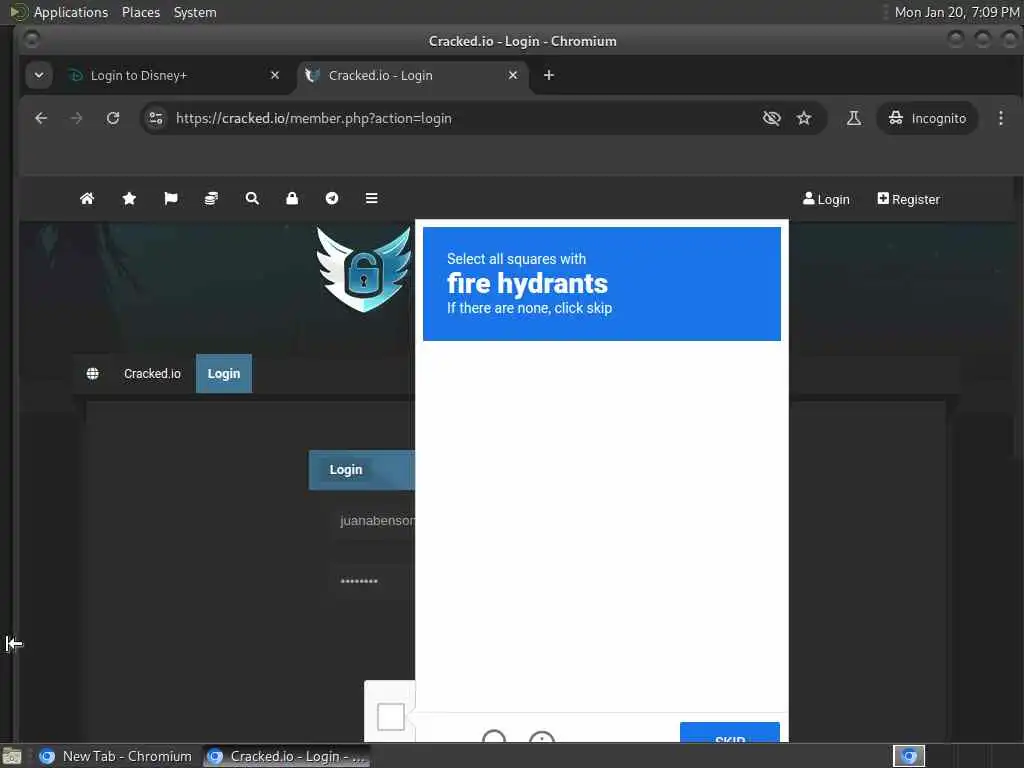Click the Incognito indicator button

pyautogui.click(x=927, y=118)
